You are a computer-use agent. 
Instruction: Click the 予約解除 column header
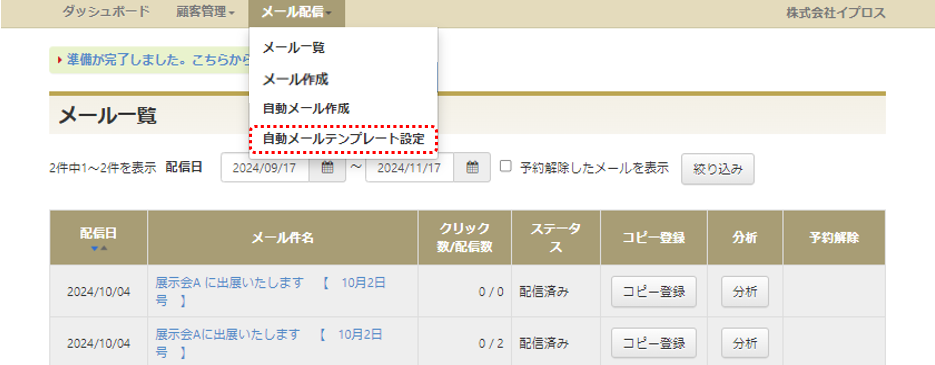tap(834, 237)
